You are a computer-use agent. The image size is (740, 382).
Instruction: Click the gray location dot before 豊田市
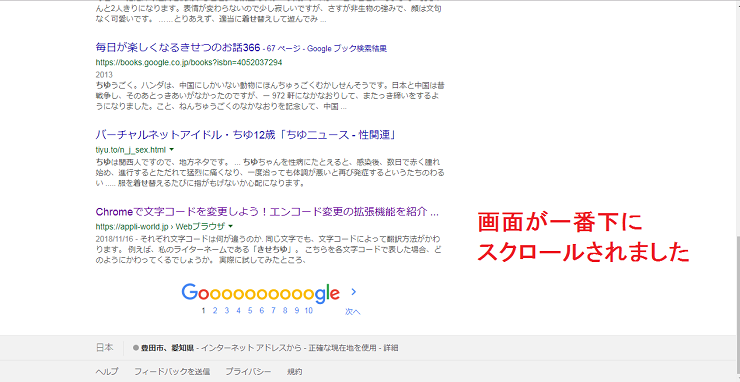(135, 348)
